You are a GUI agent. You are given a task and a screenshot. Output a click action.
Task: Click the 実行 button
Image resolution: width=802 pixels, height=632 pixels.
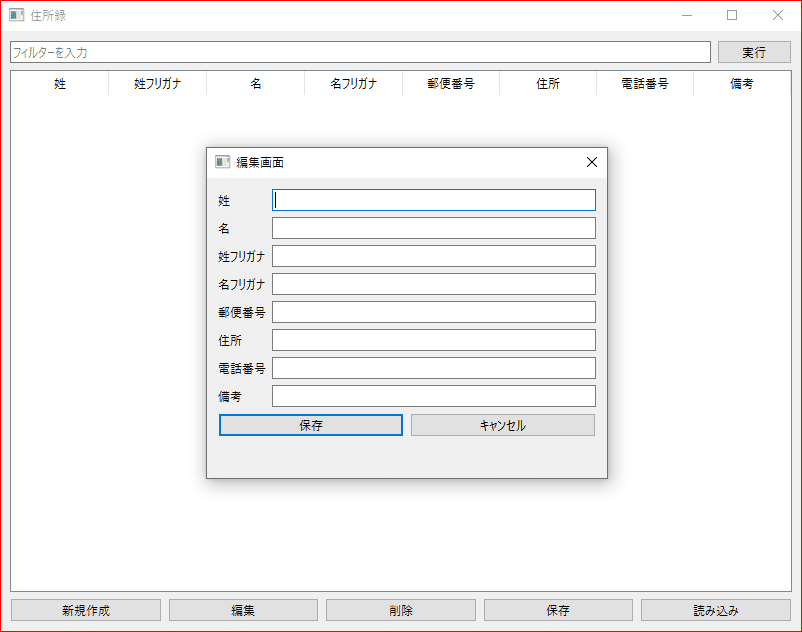754,52
